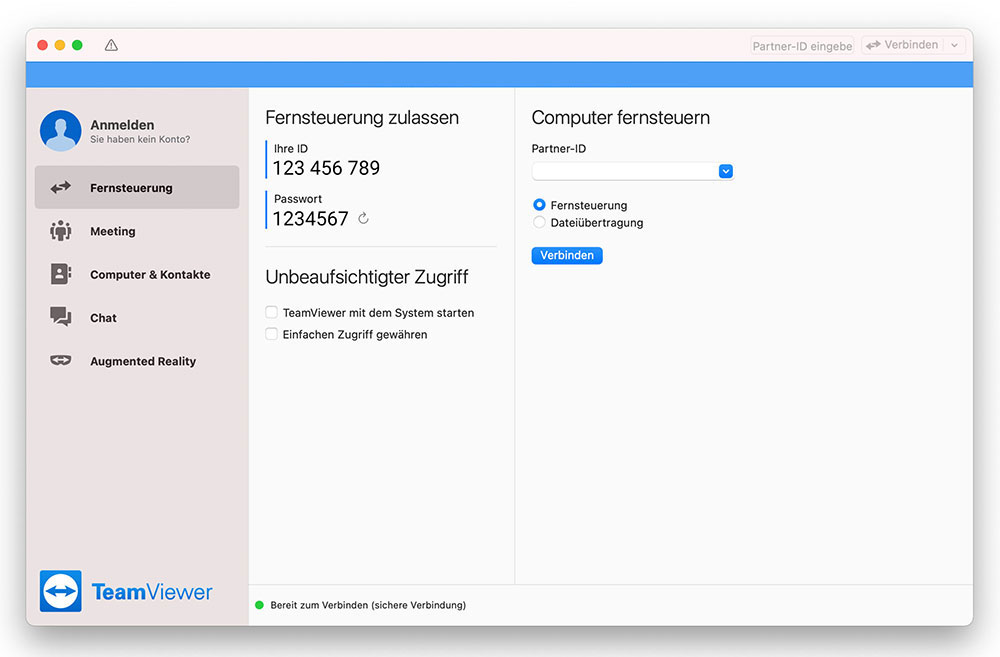Switch to the Chat tab label
The width and height of the screenshot is (1000, 657).
click(103, 318)
